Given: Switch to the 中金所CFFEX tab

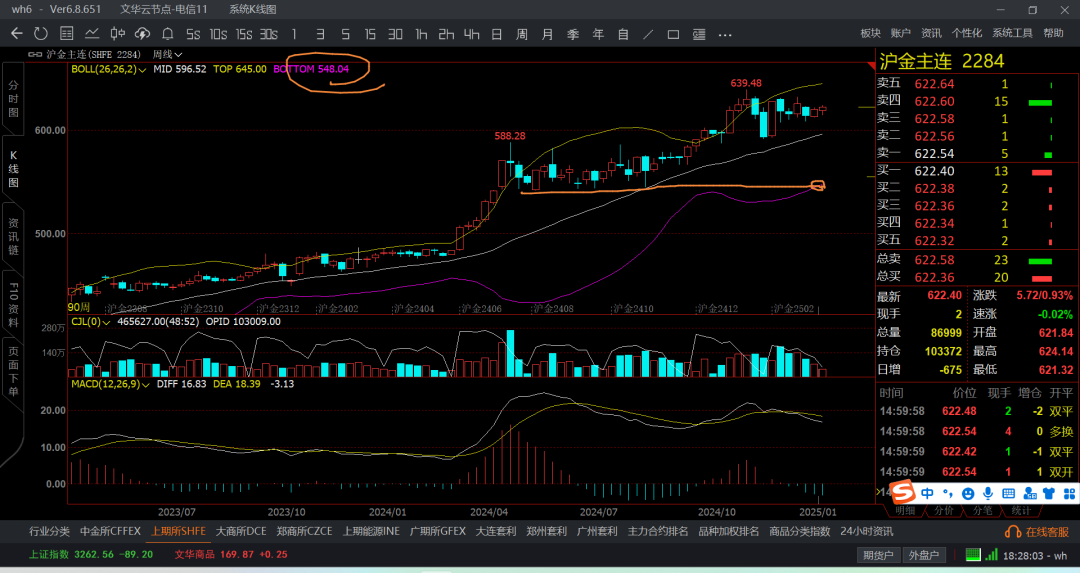Looking at the screenshot, I should pyautogui.click(x=110, y=531).
